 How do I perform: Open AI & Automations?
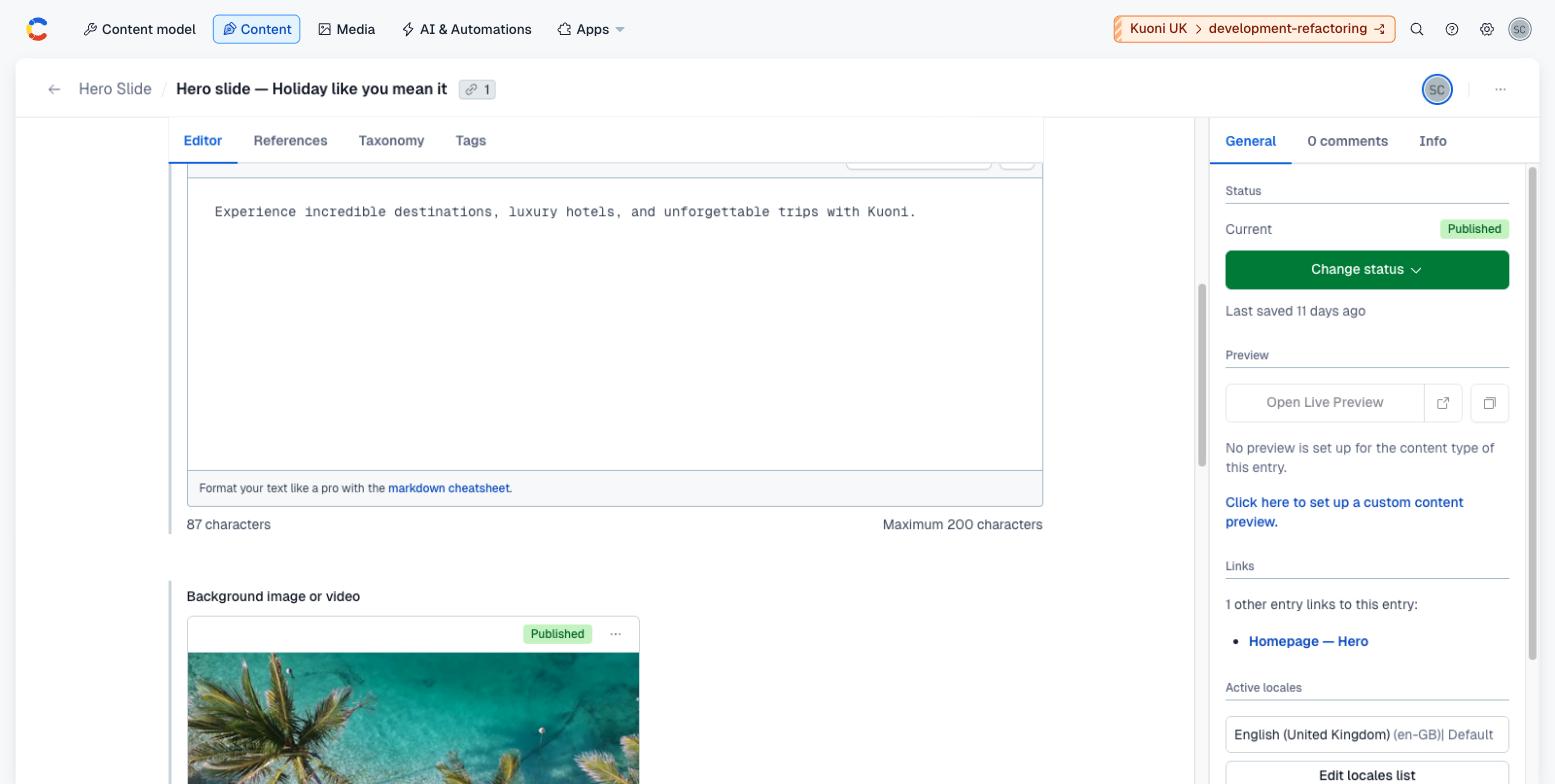(466, 29)
